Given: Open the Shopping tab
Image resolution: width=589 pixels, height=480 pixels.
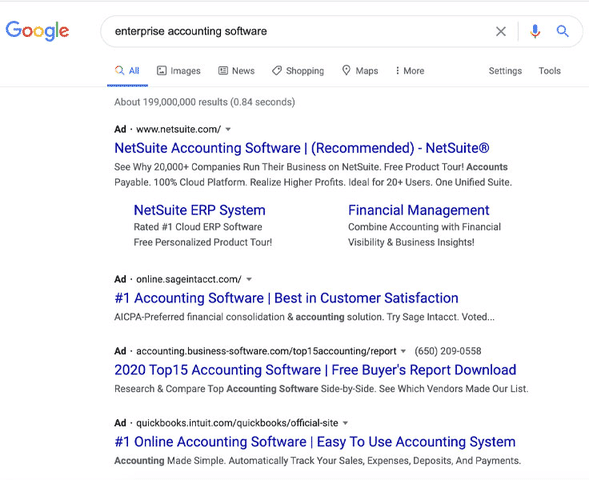Looking at the screenshot, I should pos(298,71).
